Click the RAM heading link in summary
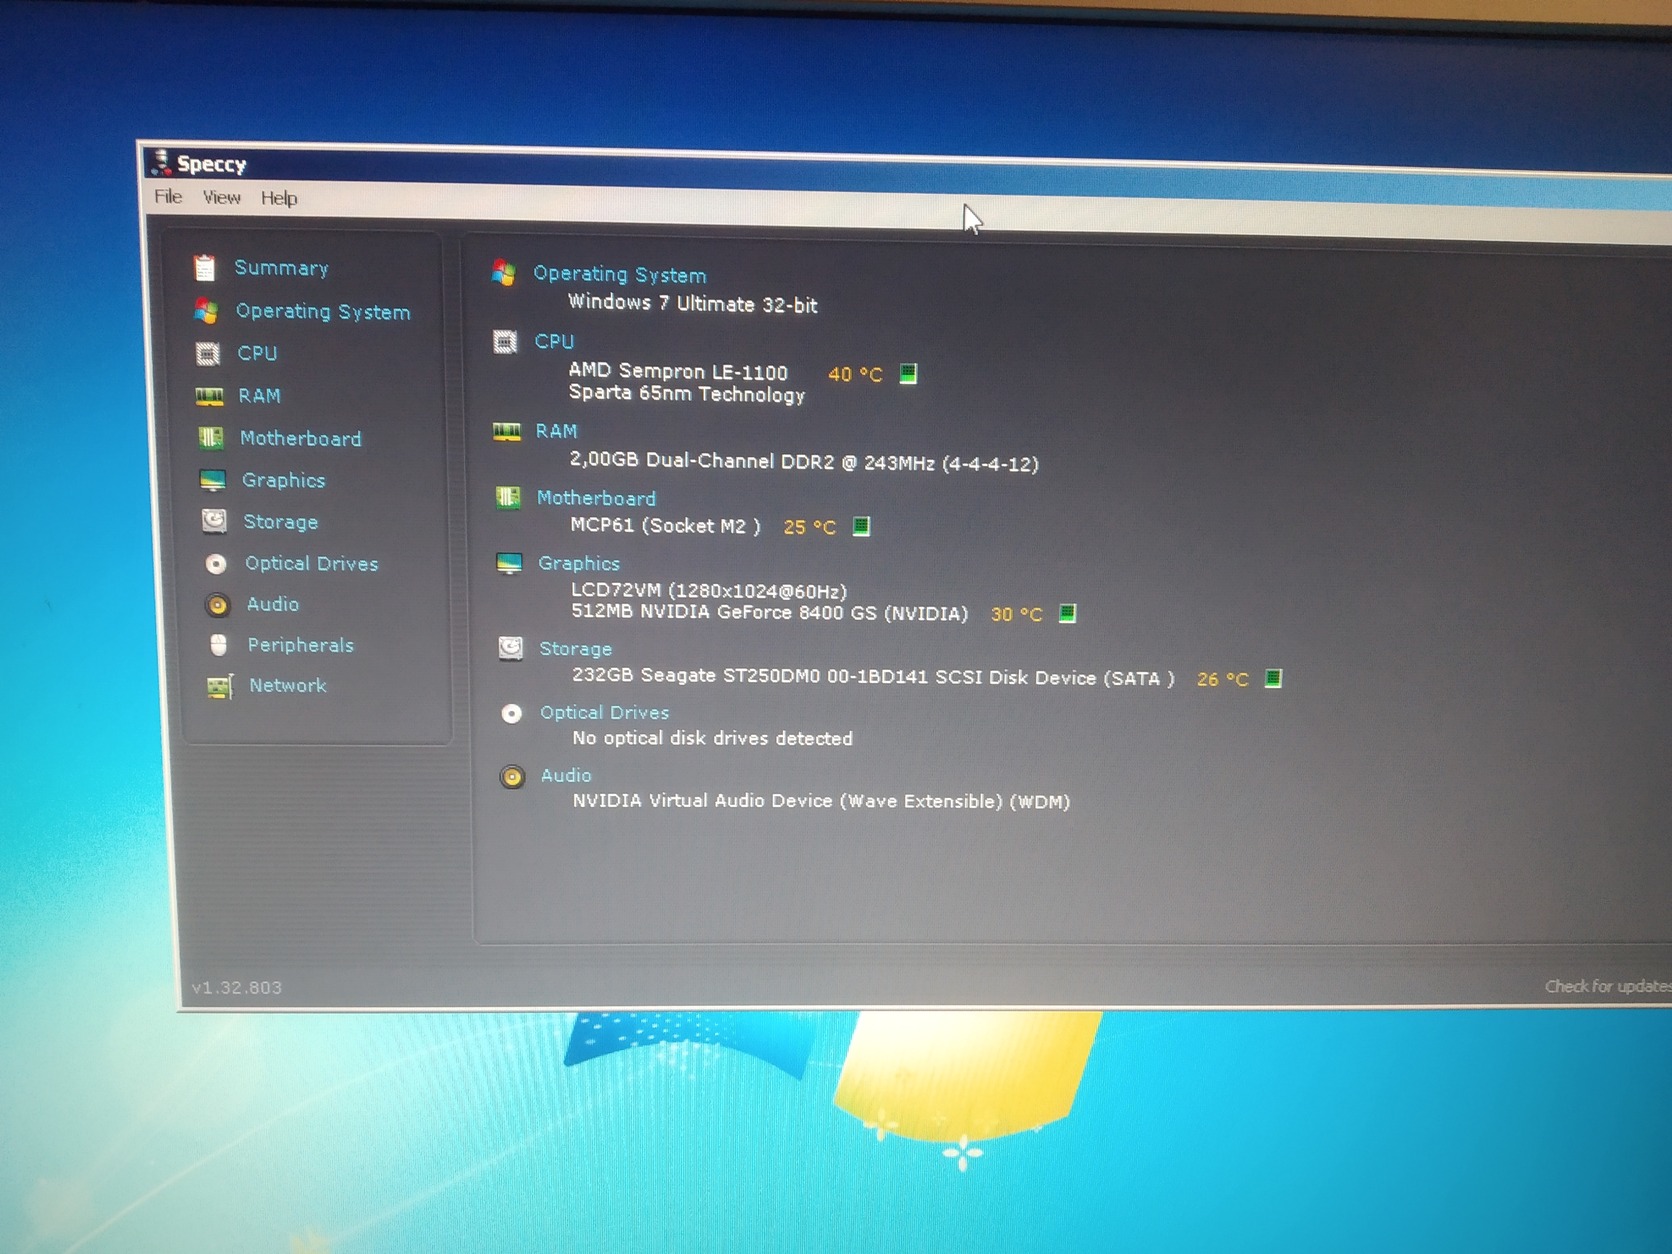Screen dimensions: 1672x1254 click(556, 431)
